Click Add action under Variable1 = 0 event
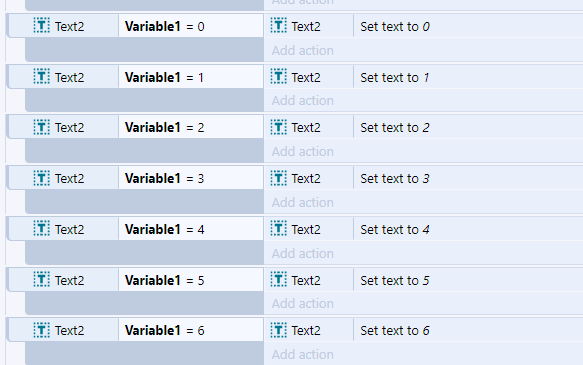 click(x=303, y=50)
